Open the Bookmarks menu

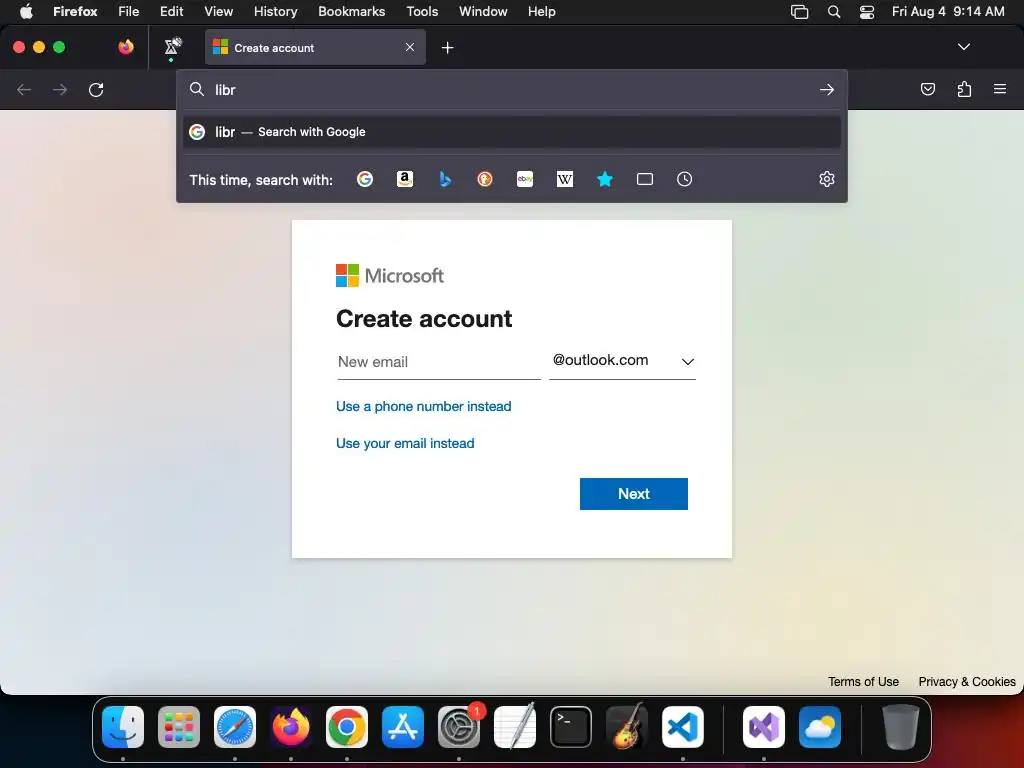click(351, 11)
